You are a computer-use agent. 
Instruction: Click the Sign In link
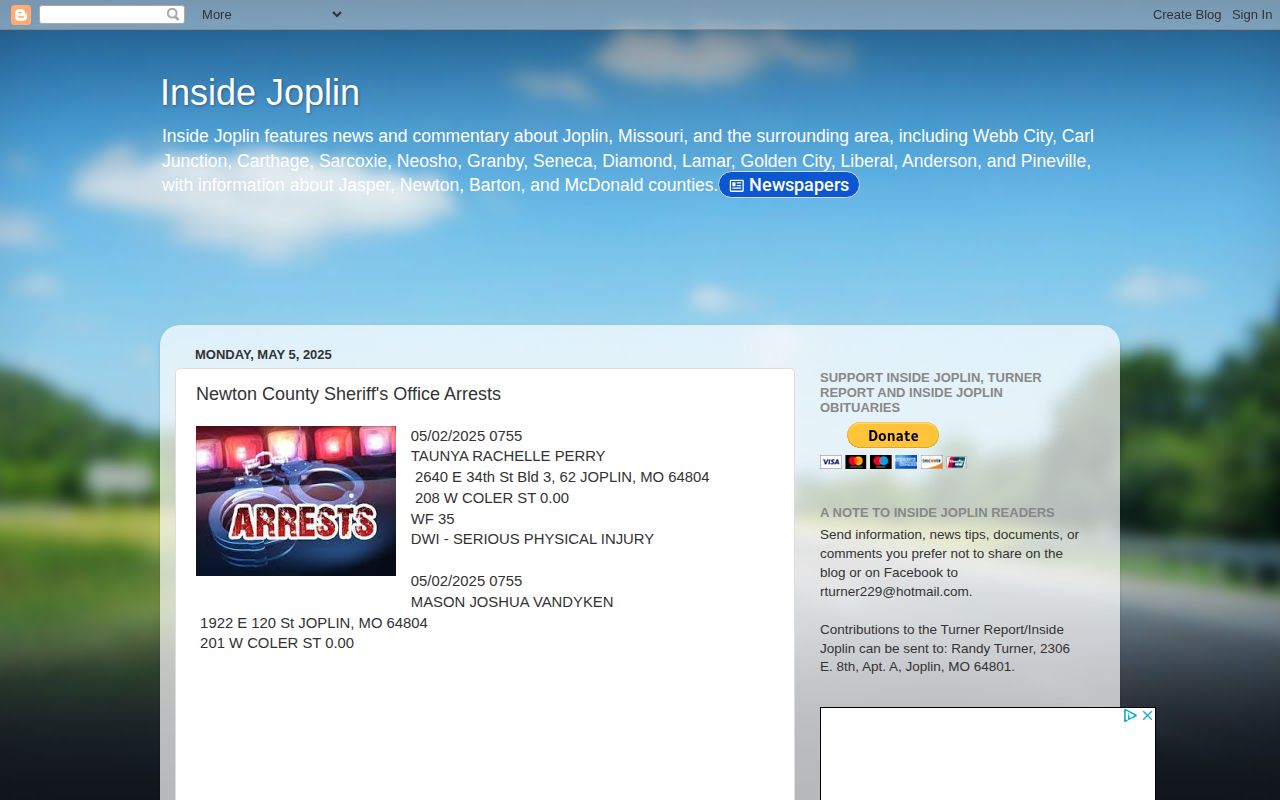tap(1252, 14)
